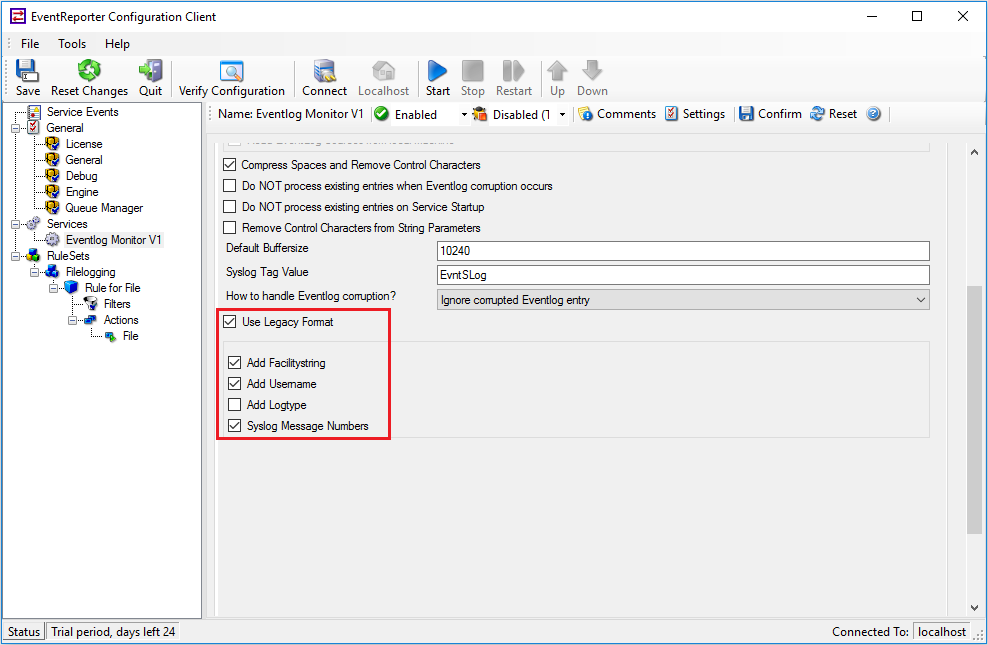Select the License tree node
The width and height of the screenshot is (988, 645).
(x=84, y=144)
